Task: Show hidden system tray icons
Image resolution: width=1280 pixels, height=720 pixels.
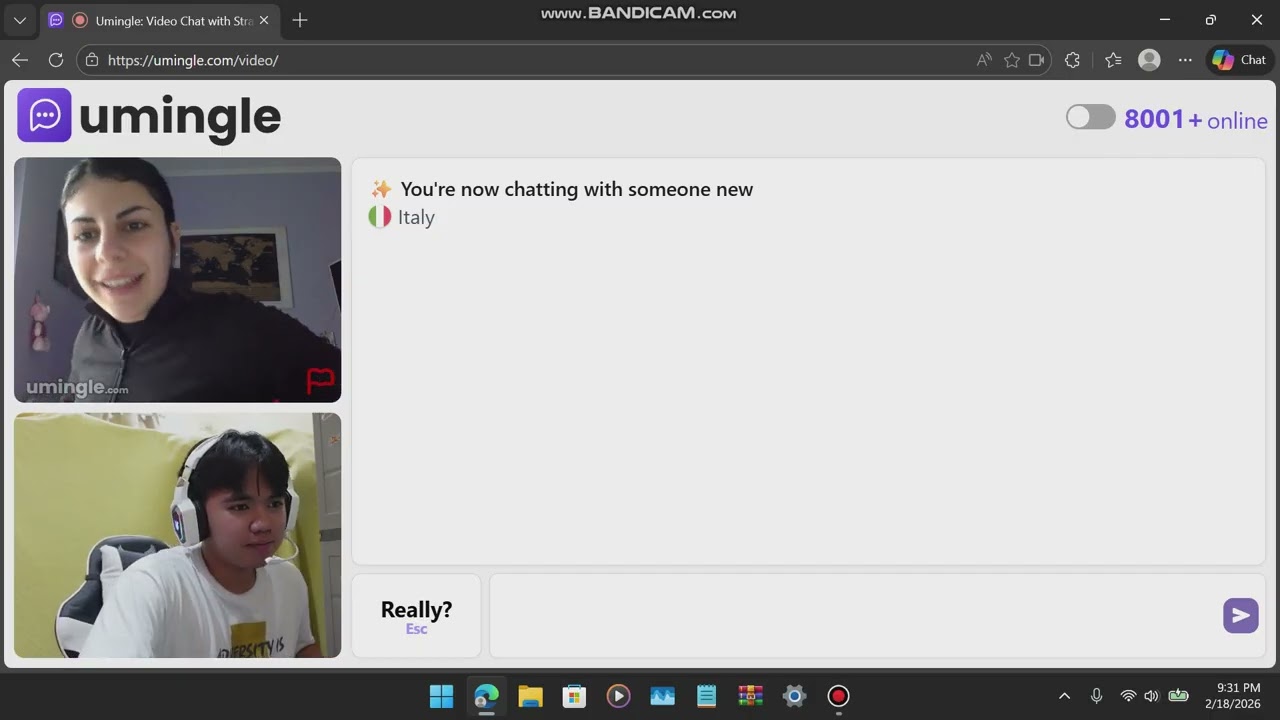Action: (1064, 696)
